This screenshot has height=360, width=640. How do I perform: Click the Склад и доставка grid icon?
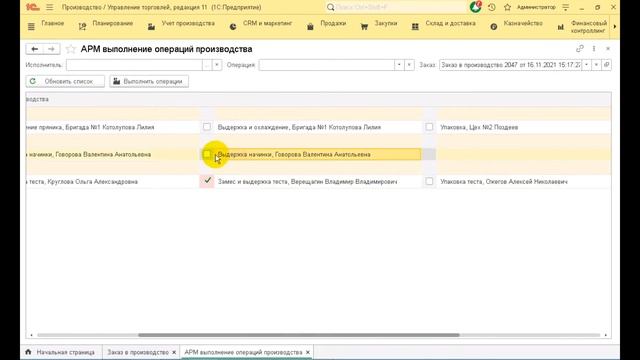point(415,27)
